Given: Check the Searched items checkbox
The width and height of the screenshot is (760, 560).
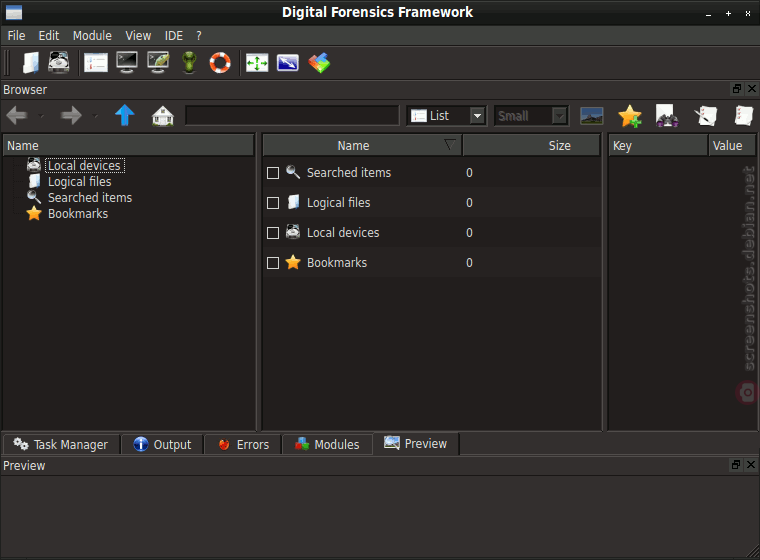Looking at the screenshot, I should tap(273, 173).
